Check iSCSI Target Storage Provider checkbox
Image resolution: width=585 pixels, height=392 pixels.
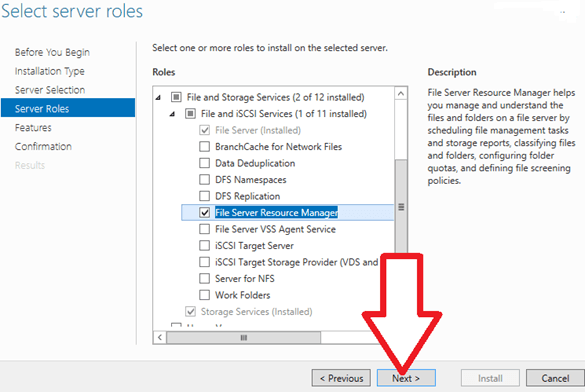(204, 262)
